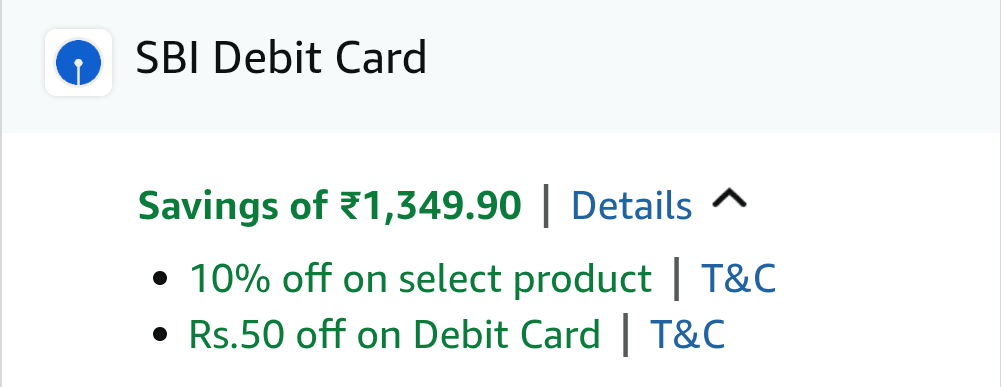Select the SBI Debit Card title
The height and width of the screenshot is (387, 1001).
point(281,58)
